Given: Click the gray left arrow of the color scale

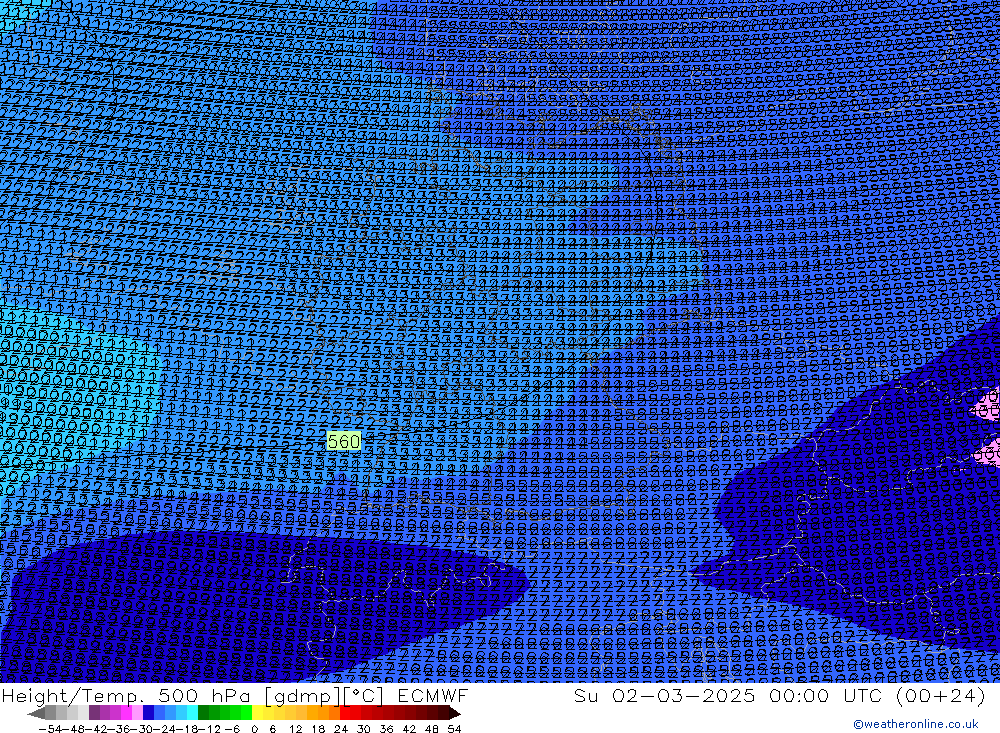Looking at the screenshot, I should pos(36,713).
